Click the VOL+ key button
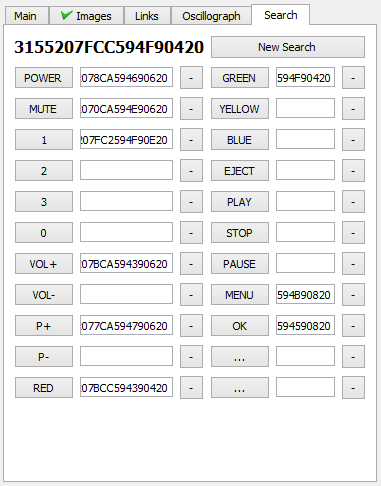Screen dimensions: 381x486 [44, 264]
